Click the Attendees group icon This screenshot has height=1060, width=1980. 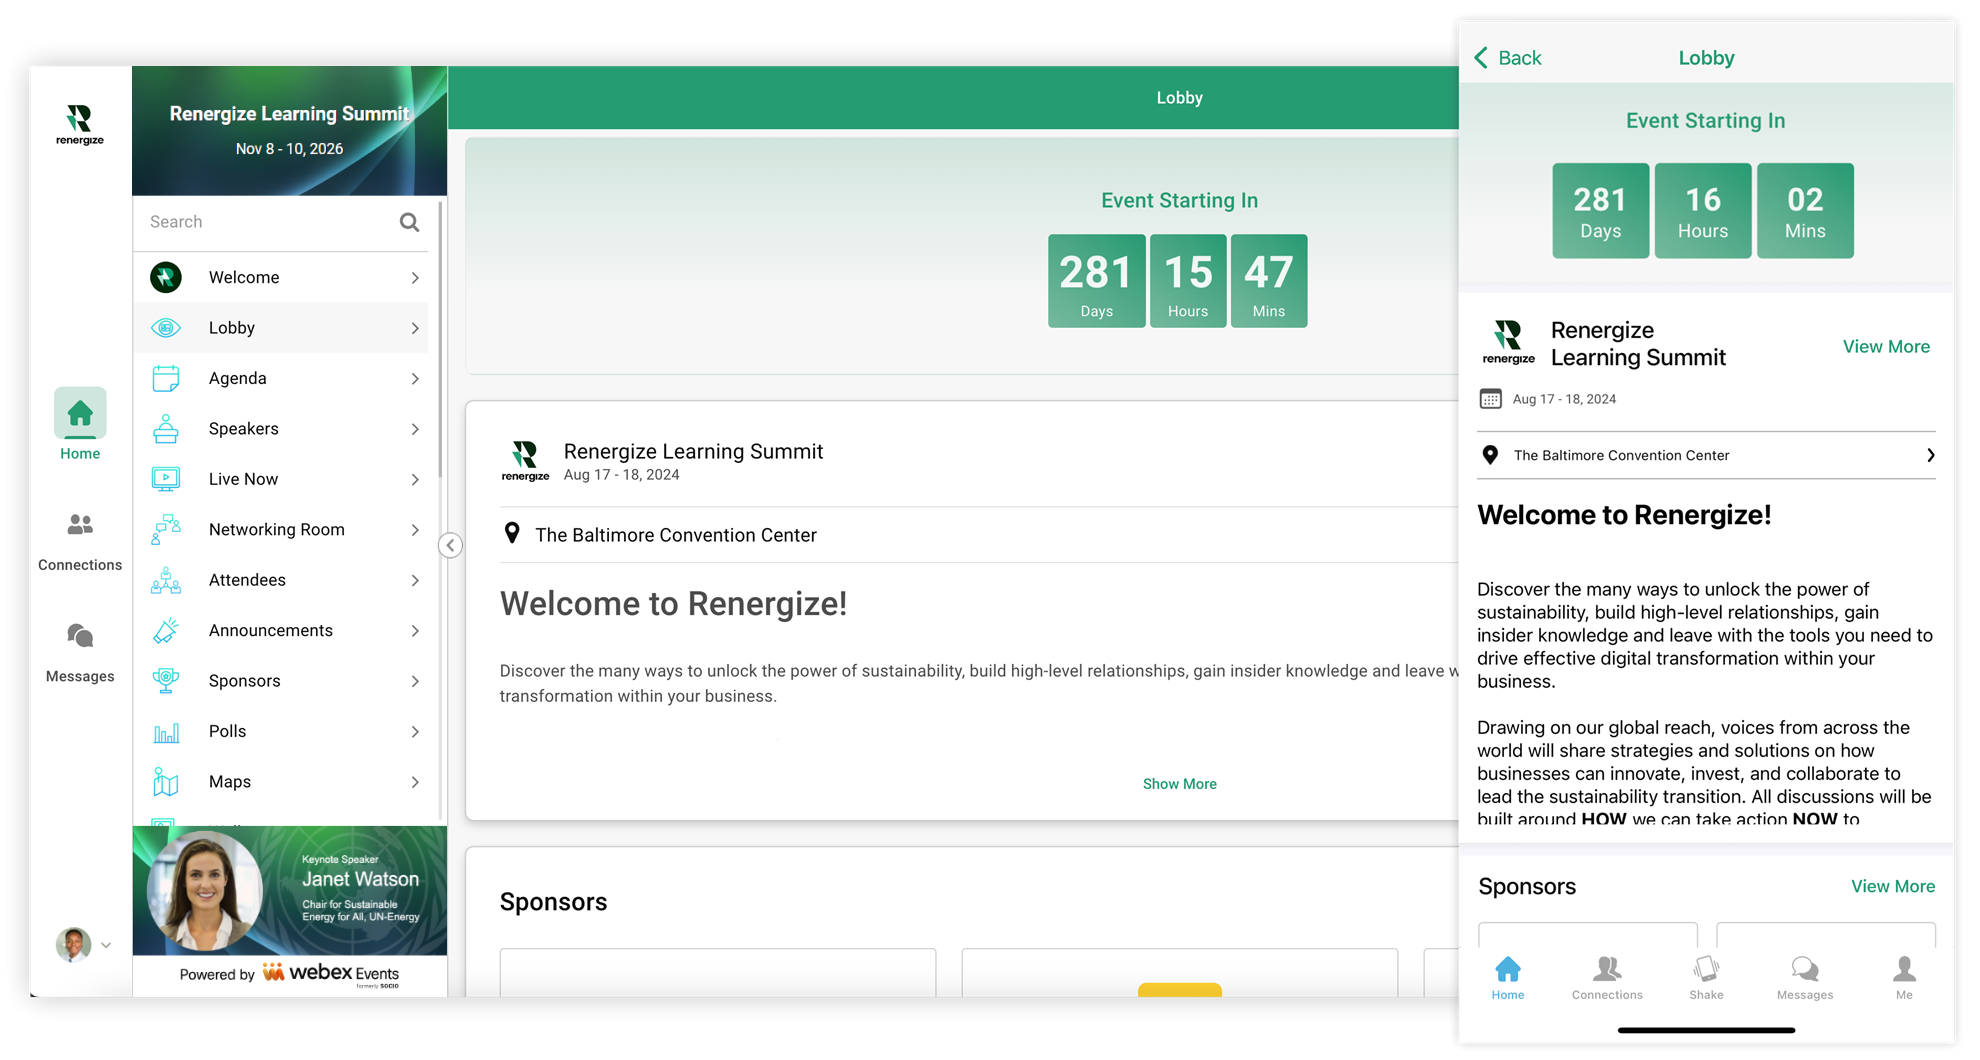coord(166,580)
